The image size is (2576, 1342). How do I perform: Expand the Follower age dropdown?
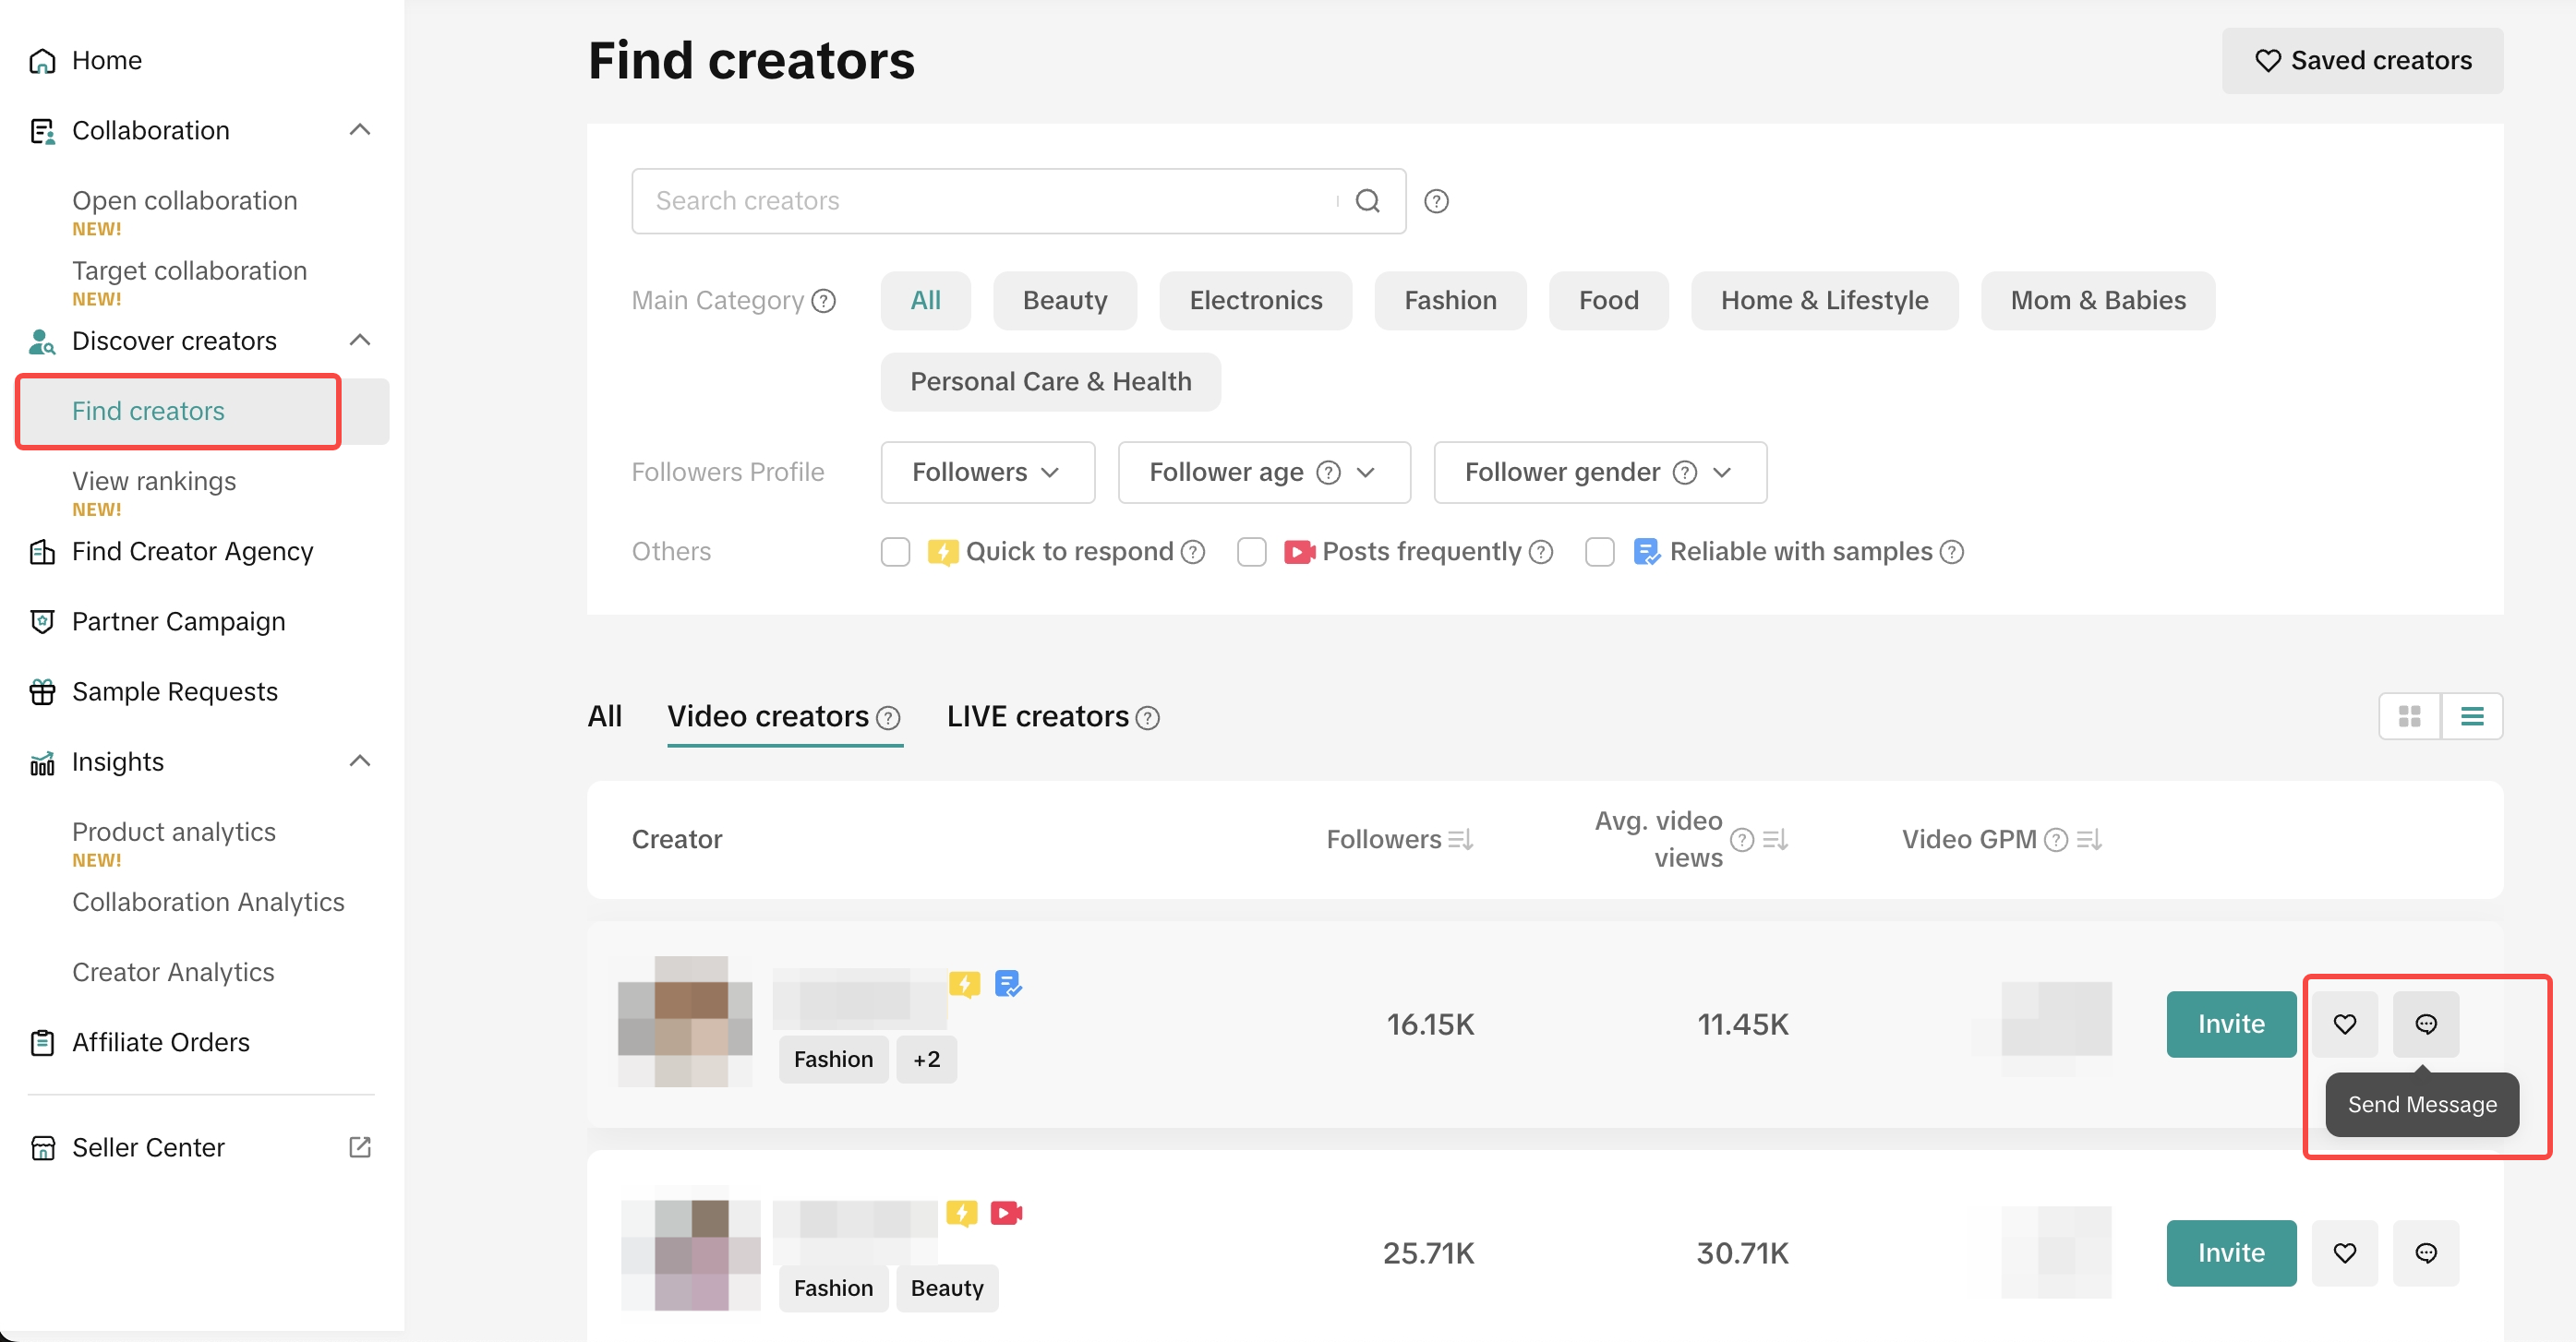click(1263, 472)
